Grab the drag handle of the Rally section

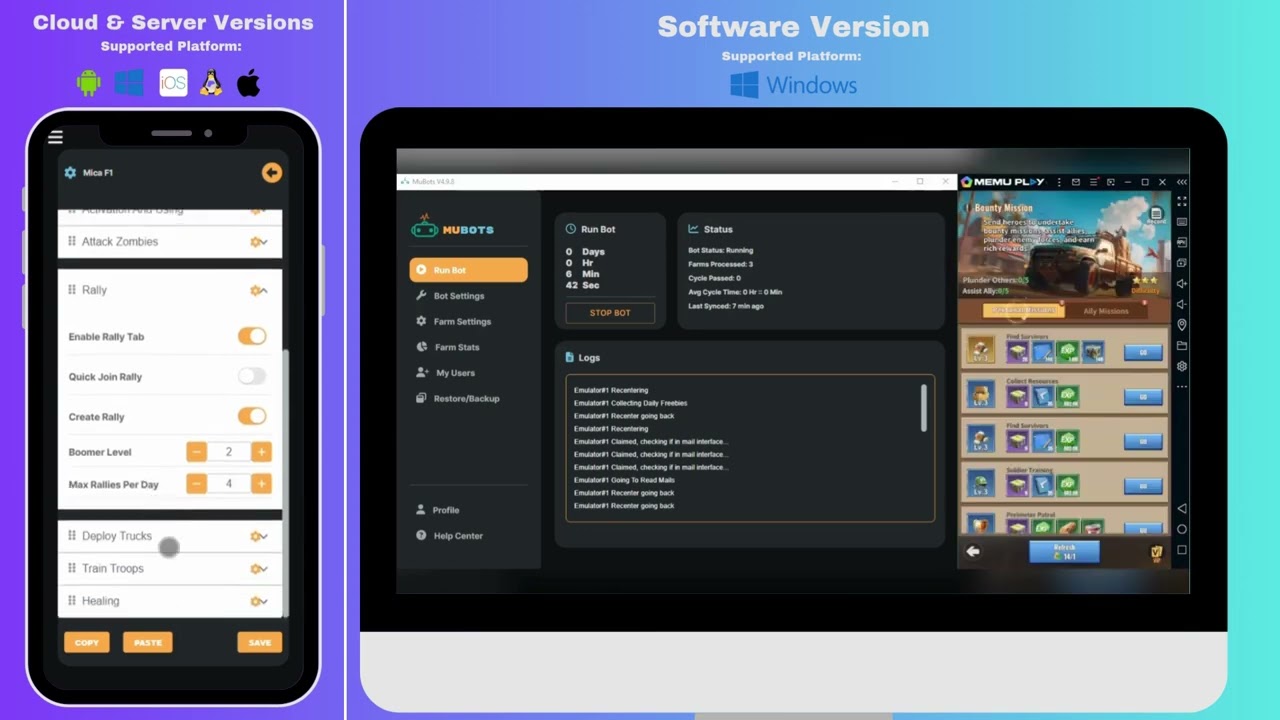coord(71,290)
